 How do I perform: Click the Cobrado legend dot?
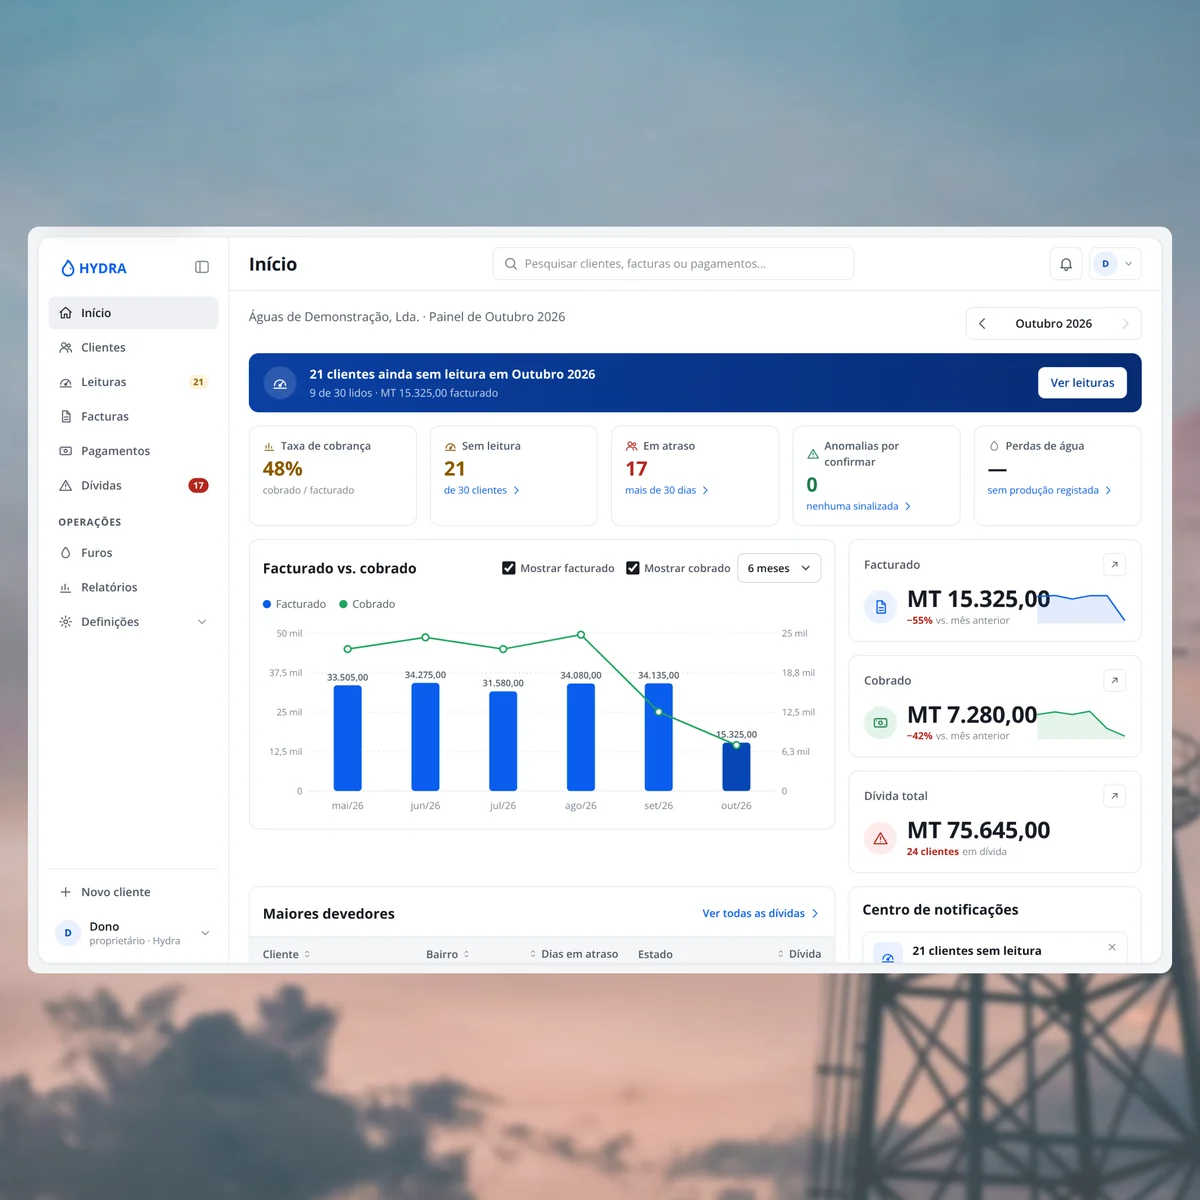[343, 604]
